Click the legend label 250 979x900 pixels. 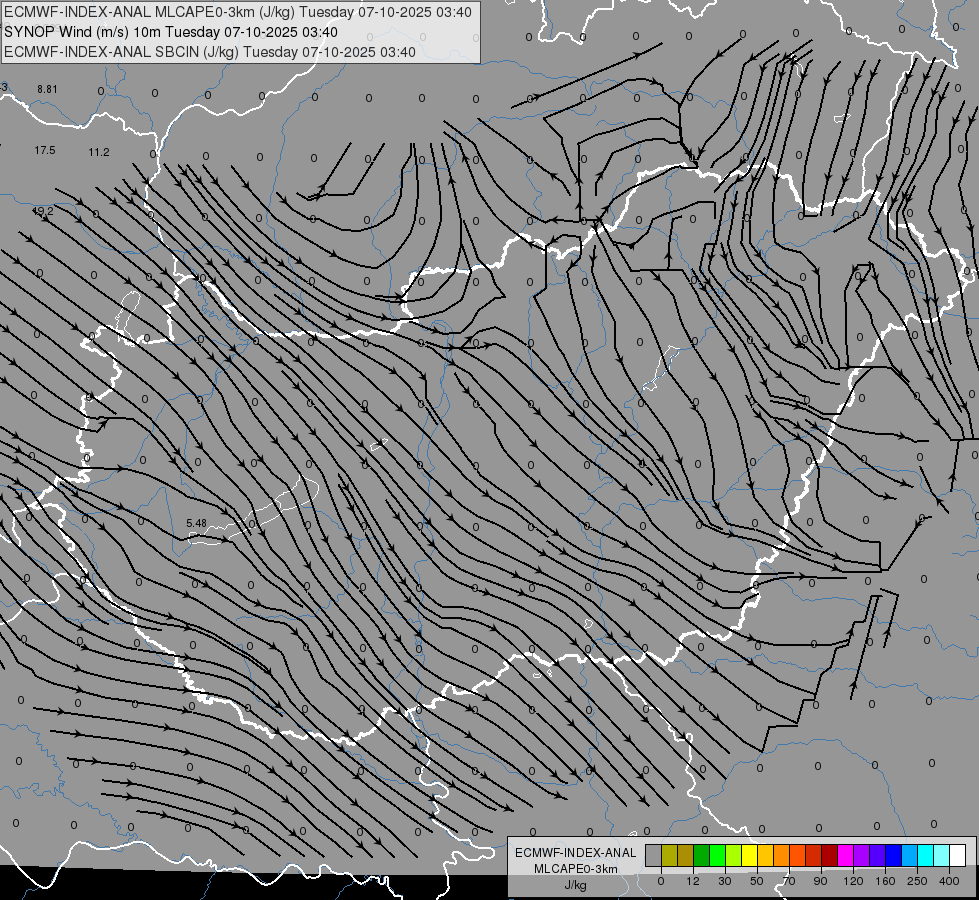point(917,881)
